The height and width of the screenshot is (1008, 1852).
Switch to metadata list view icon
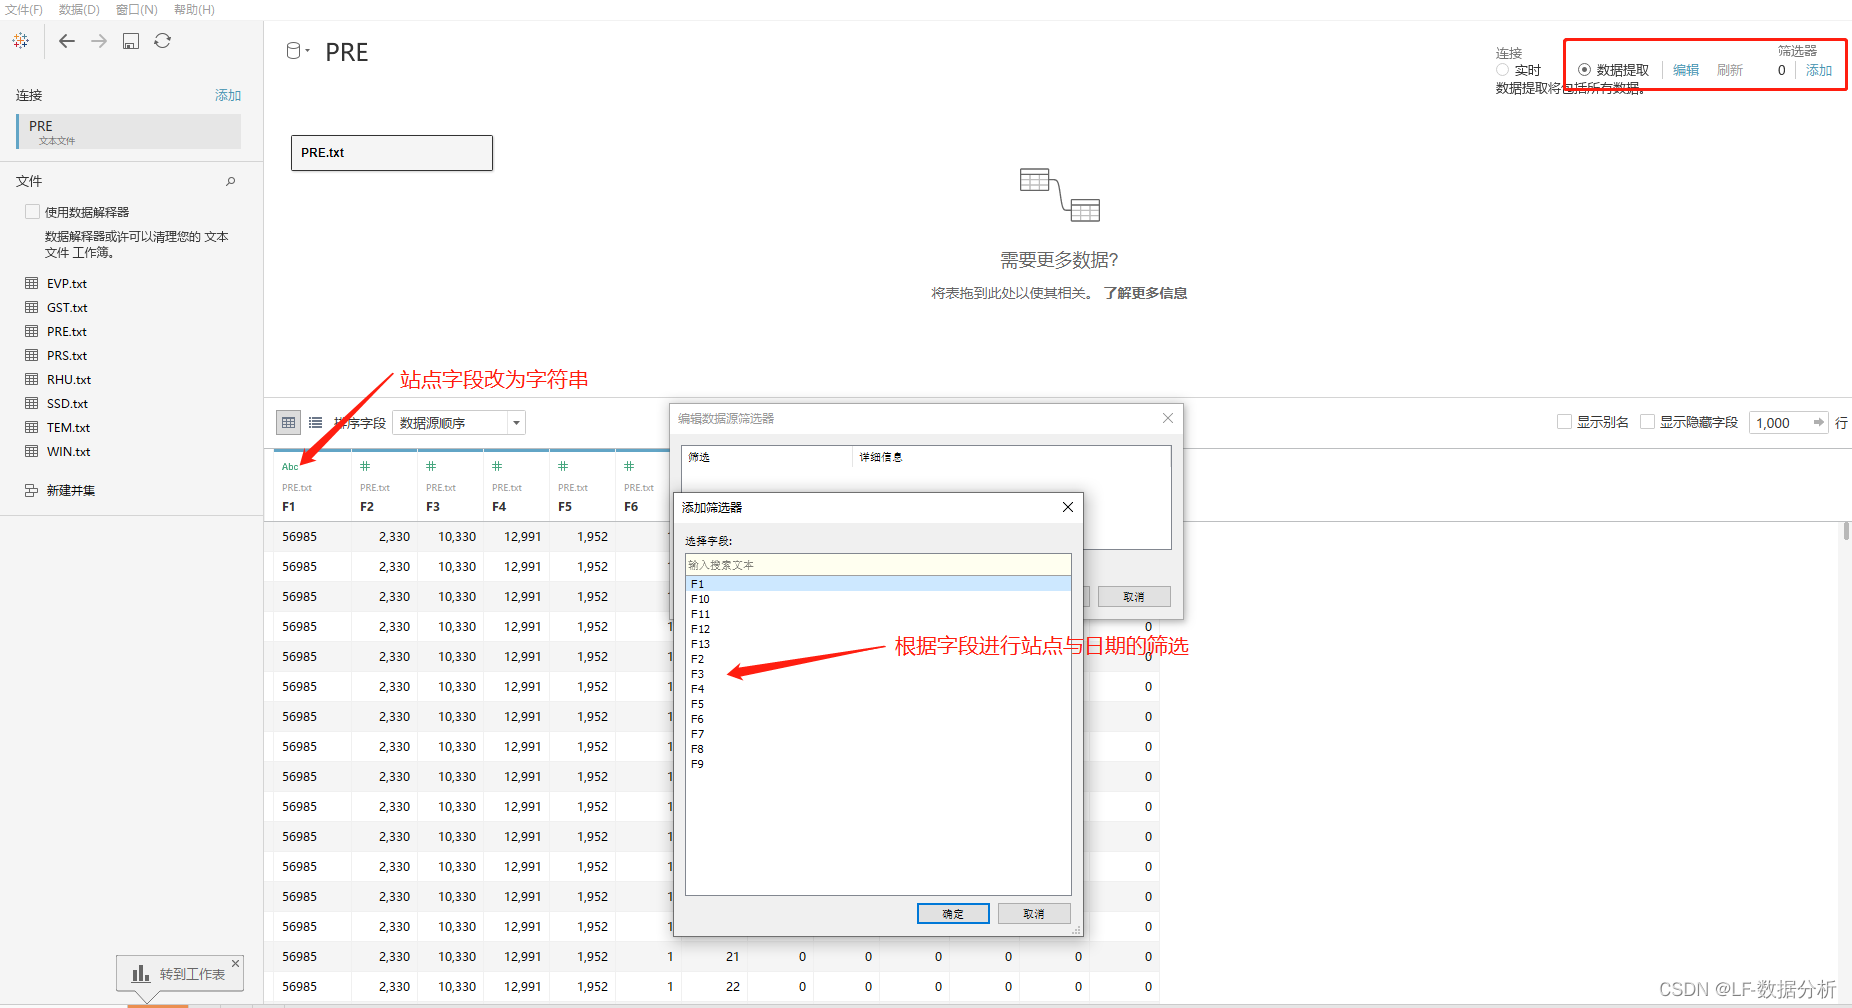click(315, 423)
